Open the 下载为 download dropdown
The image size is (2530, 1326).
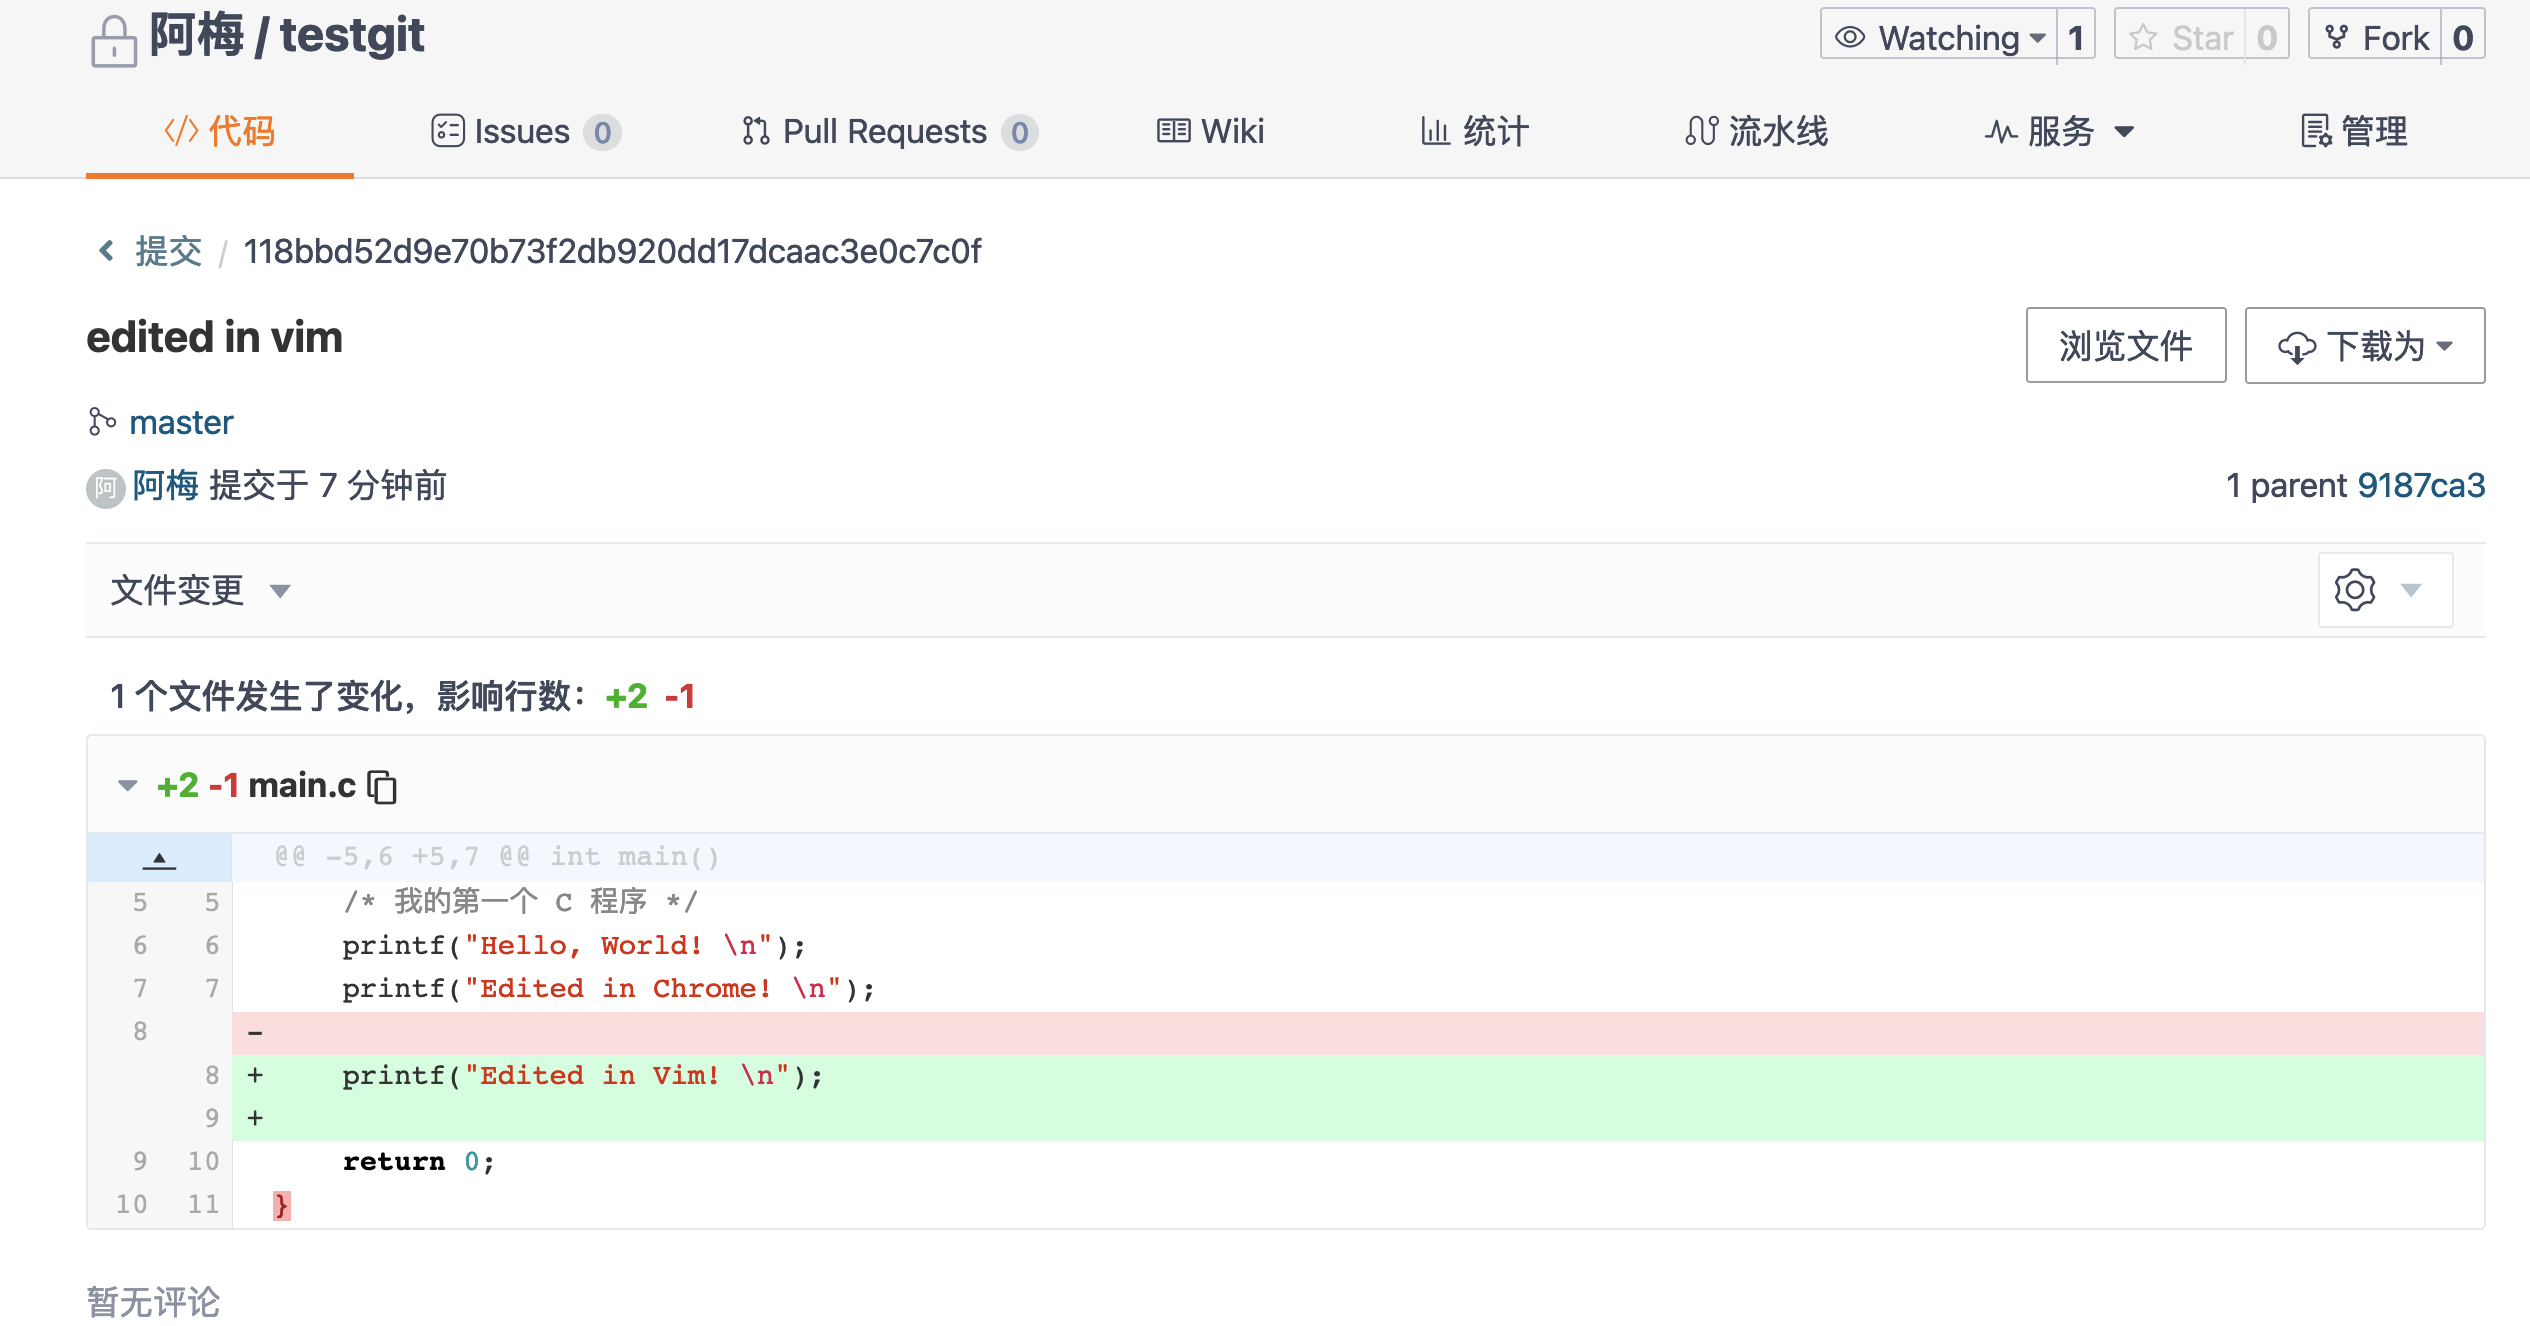[x=2364, y=346]
